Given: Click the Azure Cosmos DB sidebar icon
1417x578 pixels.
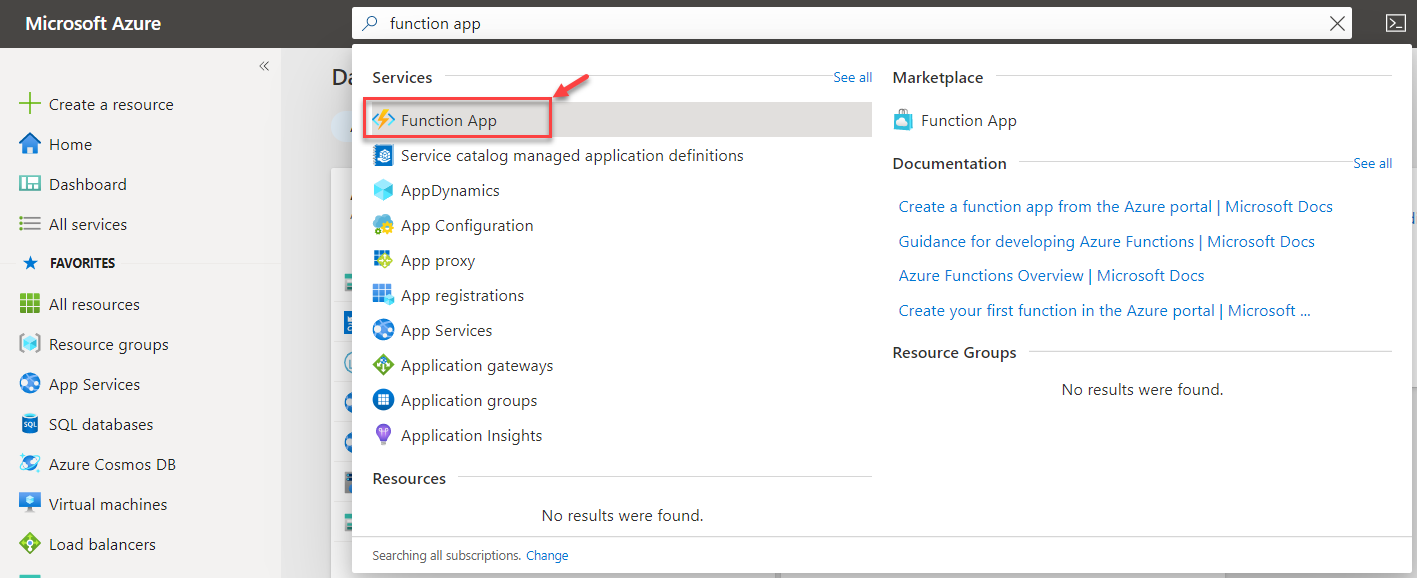Looking at the screenshot, I should [30, 464].
